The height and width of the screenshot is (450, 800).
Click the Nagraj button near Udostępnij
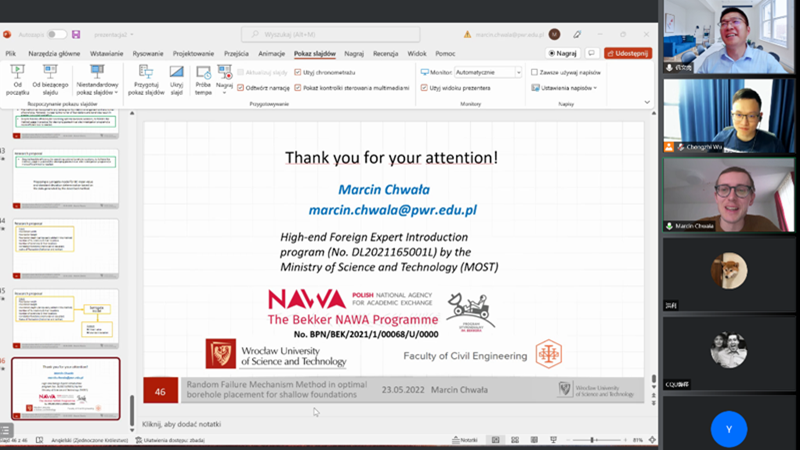coord(563,53)
